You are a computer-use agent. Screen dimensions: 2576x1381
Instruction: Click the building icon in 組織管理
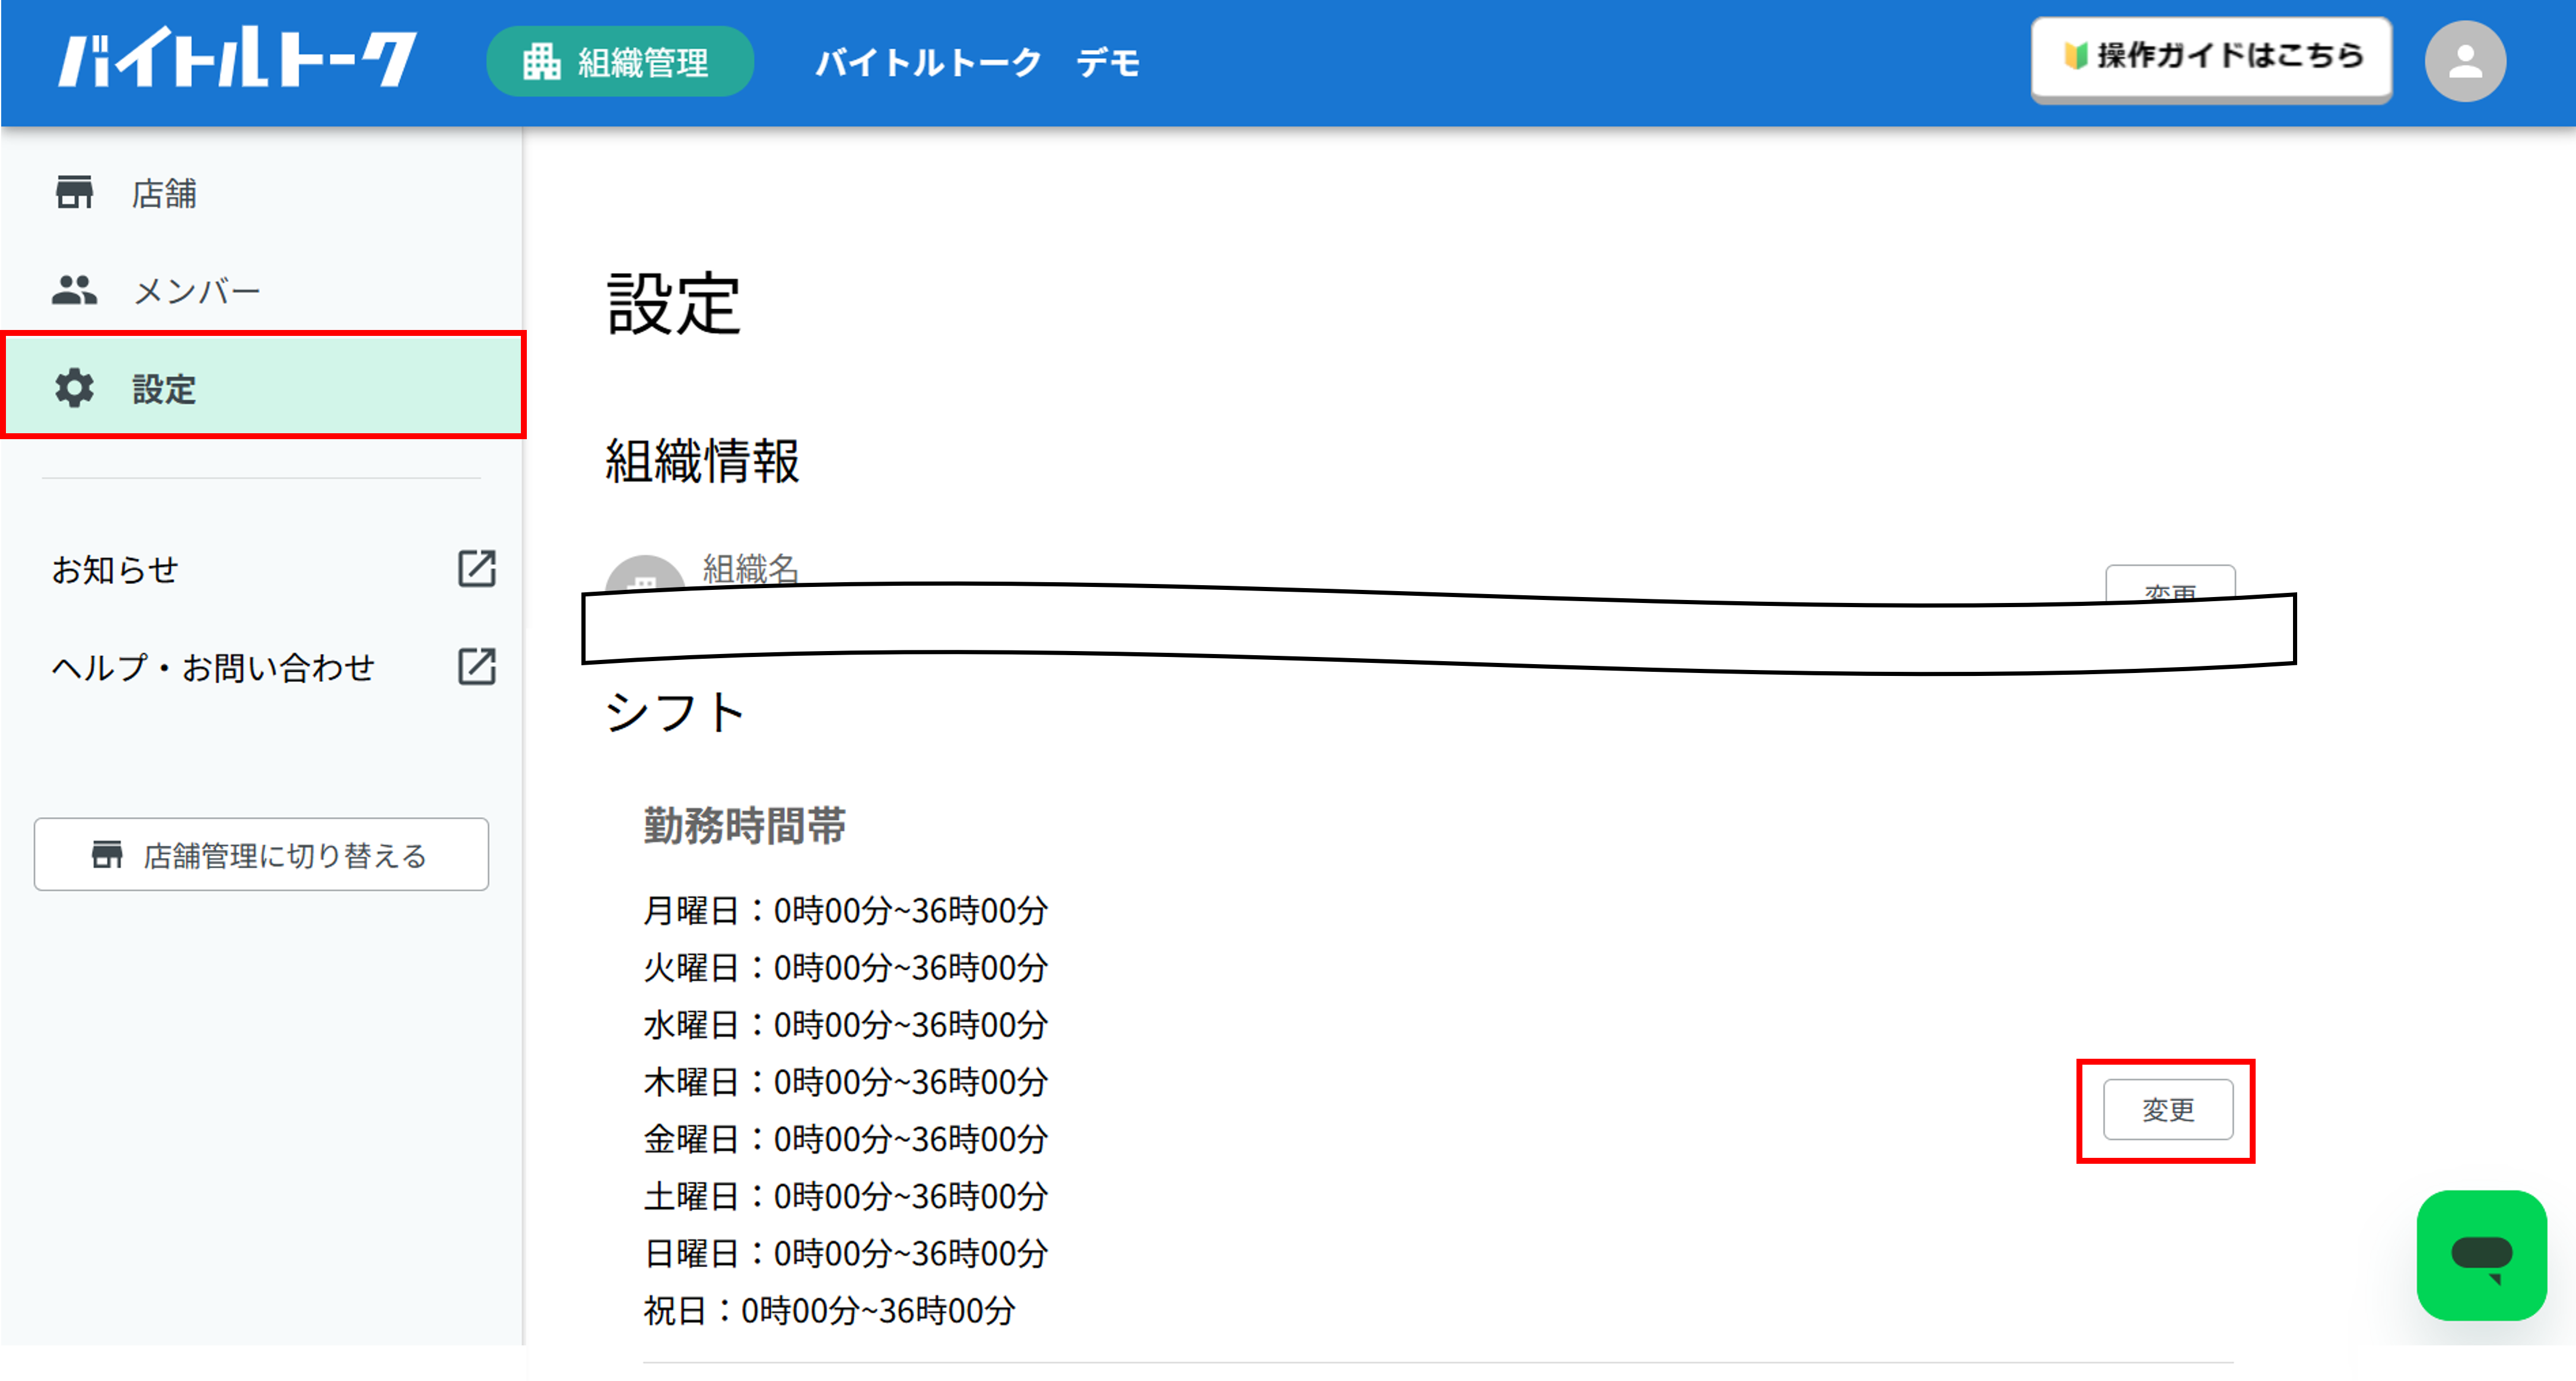click(x=541, y=62)
